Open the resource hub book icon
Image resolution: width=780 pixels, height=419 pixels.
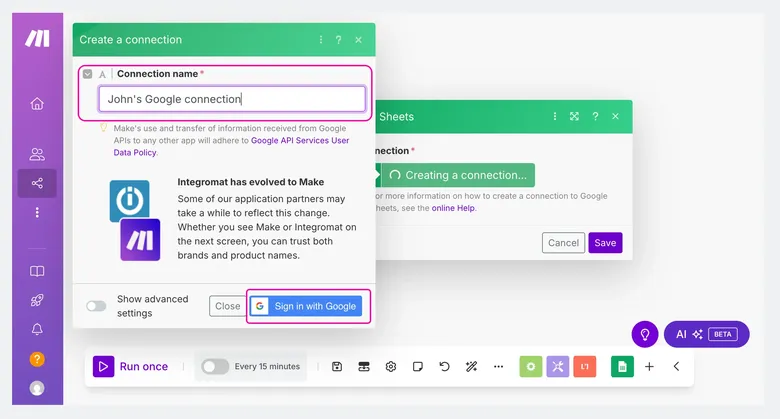[x=37, y=271]
